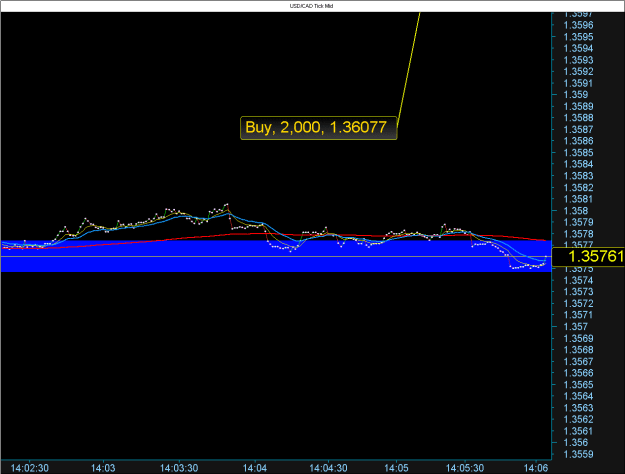The image size is (625, 474).
Task: Click the 1.3589 price axis label
Action: 578,106
